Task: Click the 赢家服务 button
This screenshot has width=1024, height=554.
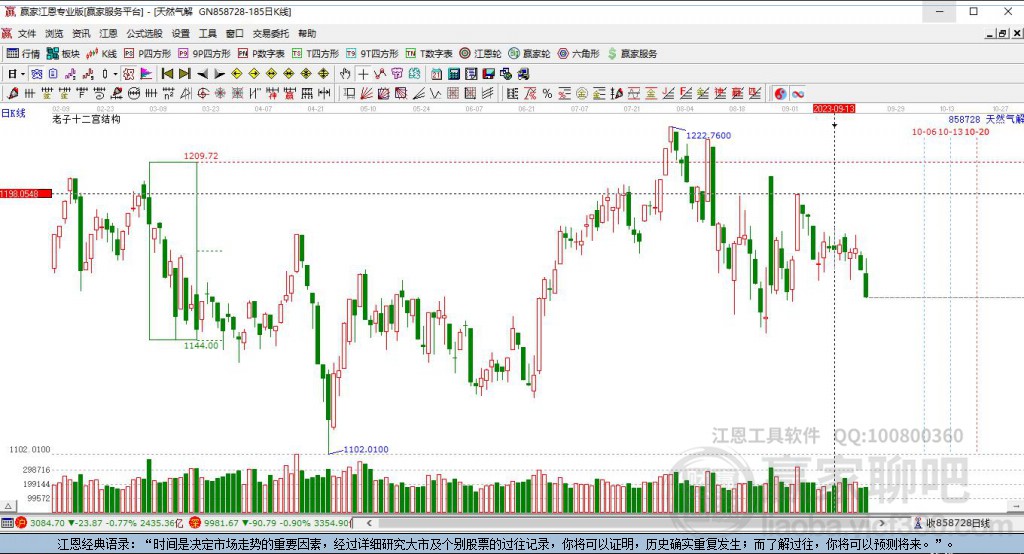Action: pyautogui.click(x=632, y=54)
